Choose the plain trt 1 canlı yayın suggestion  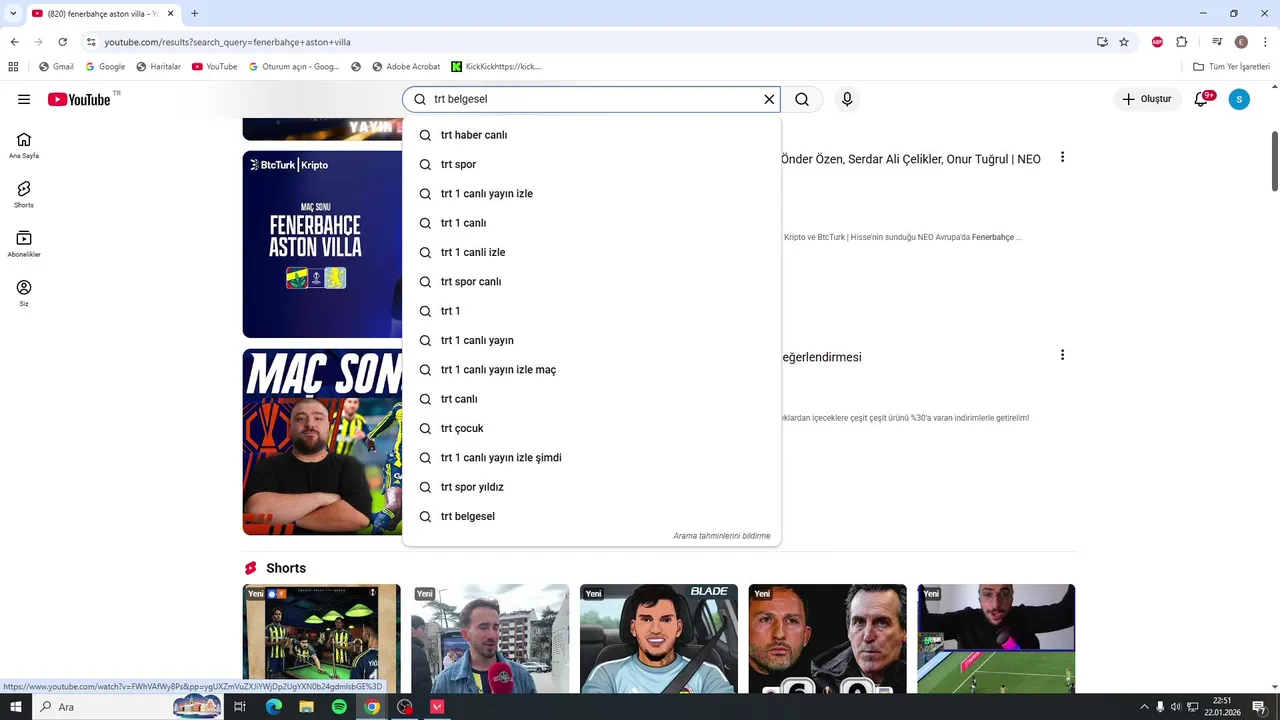(x=591, y=340)
